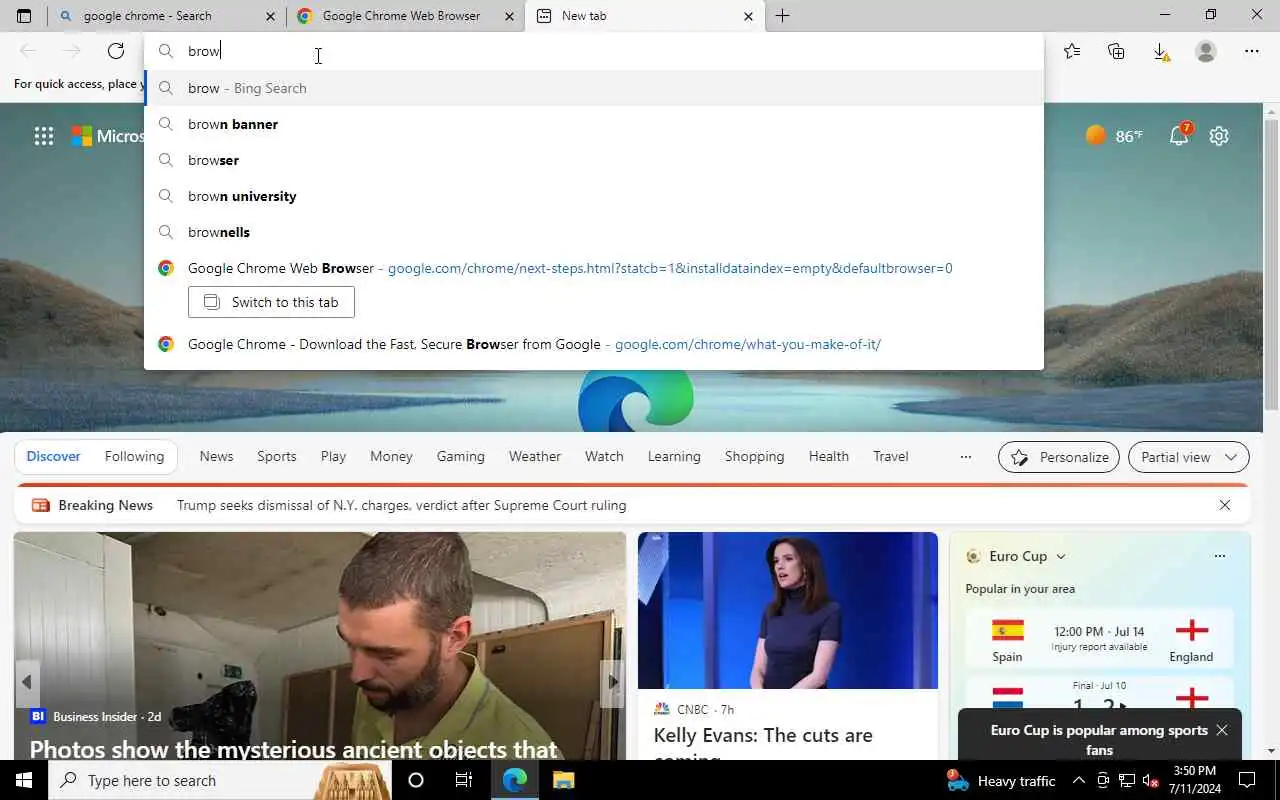
Task: Click Microsoft Edge taskbar icon
Action: (515, 780)
